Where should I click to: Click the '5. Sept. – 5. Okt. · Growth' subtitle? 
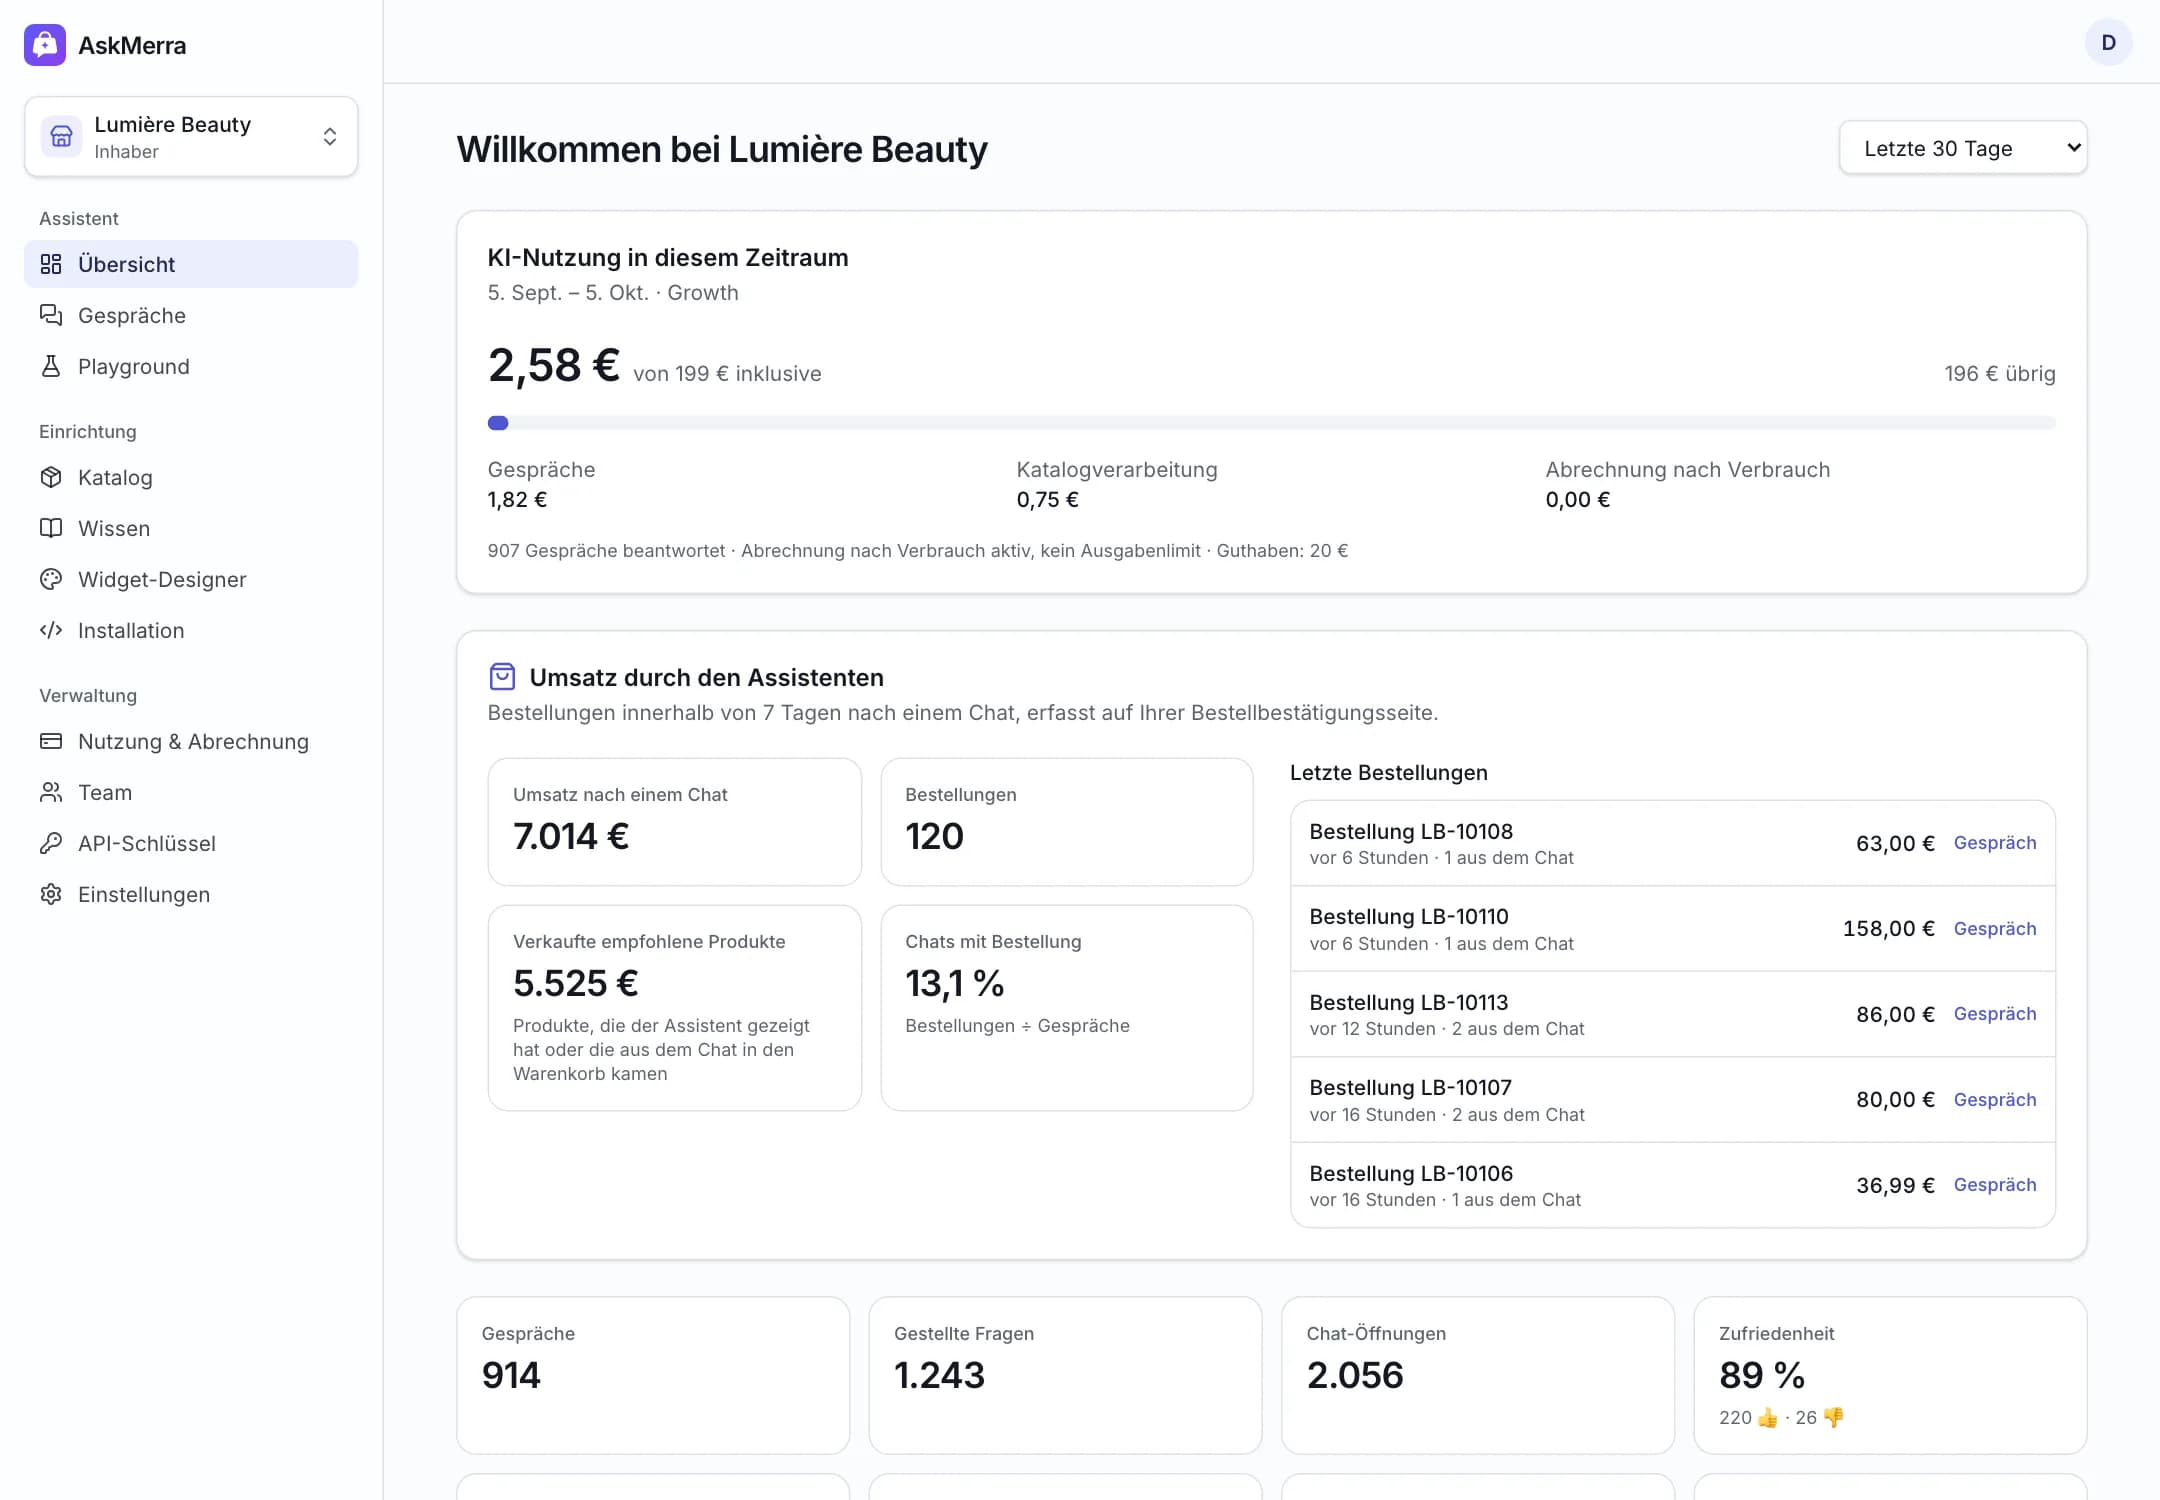(613, 293)
